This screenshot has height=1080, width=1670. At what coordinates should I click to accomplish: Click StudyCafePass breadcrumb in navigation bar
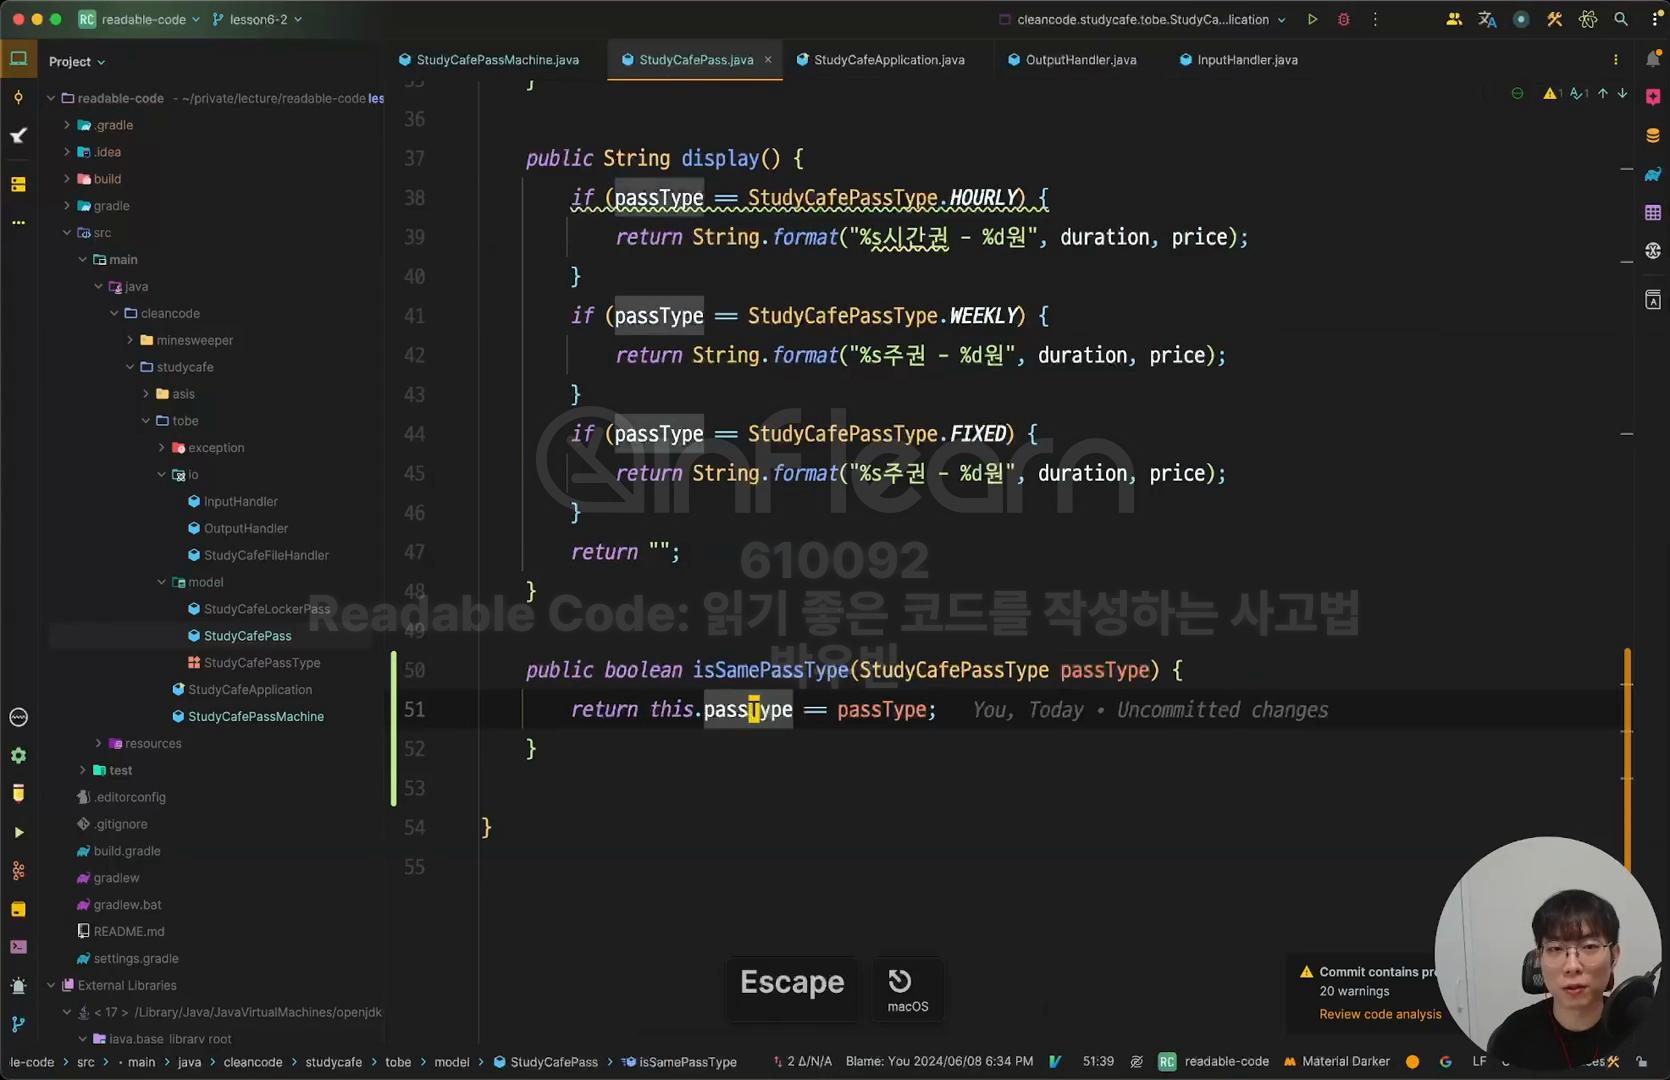point(545,1062)
